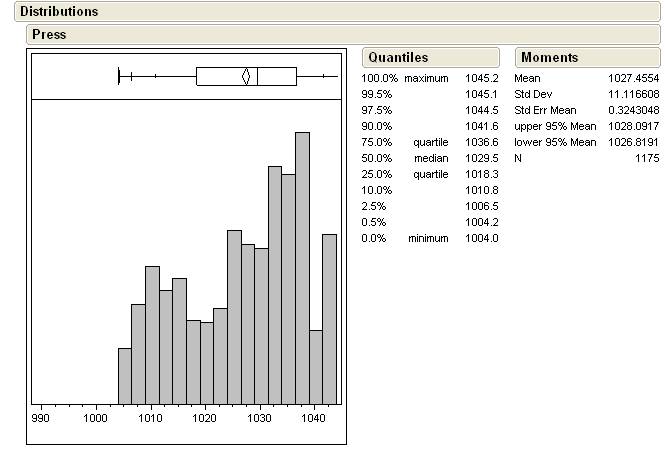Click the mean diamond in the box plot
This screenshot has width=665, height=452.
pyautogui.click(x=246, y=76)
